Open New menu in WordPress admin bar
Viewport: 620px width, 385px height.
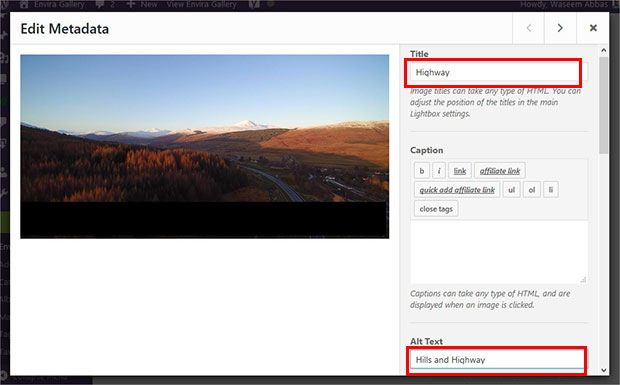coord(142,5)
